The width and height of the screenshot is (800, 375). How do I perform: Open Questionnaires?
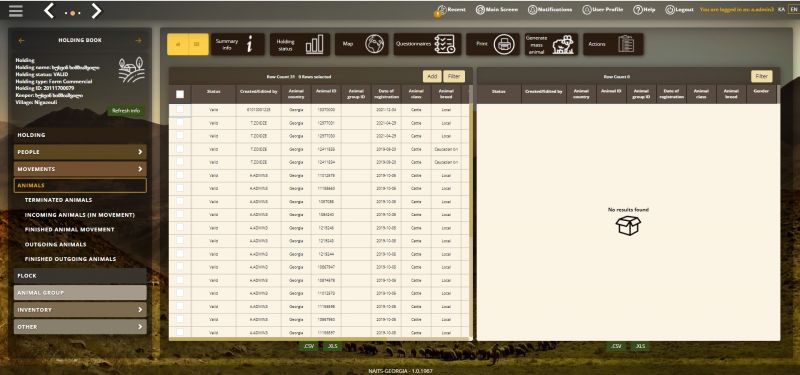pos(427,44)
